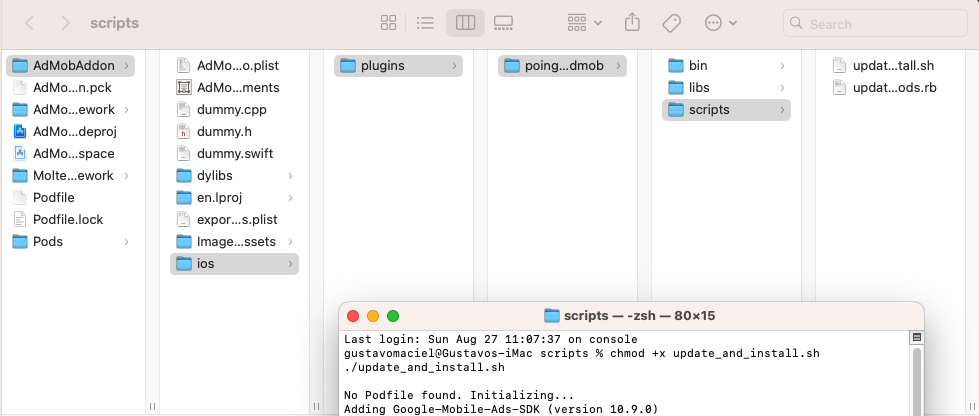
Task: Click the Terminal vertical scrollbar
Action: coord(917,380)
